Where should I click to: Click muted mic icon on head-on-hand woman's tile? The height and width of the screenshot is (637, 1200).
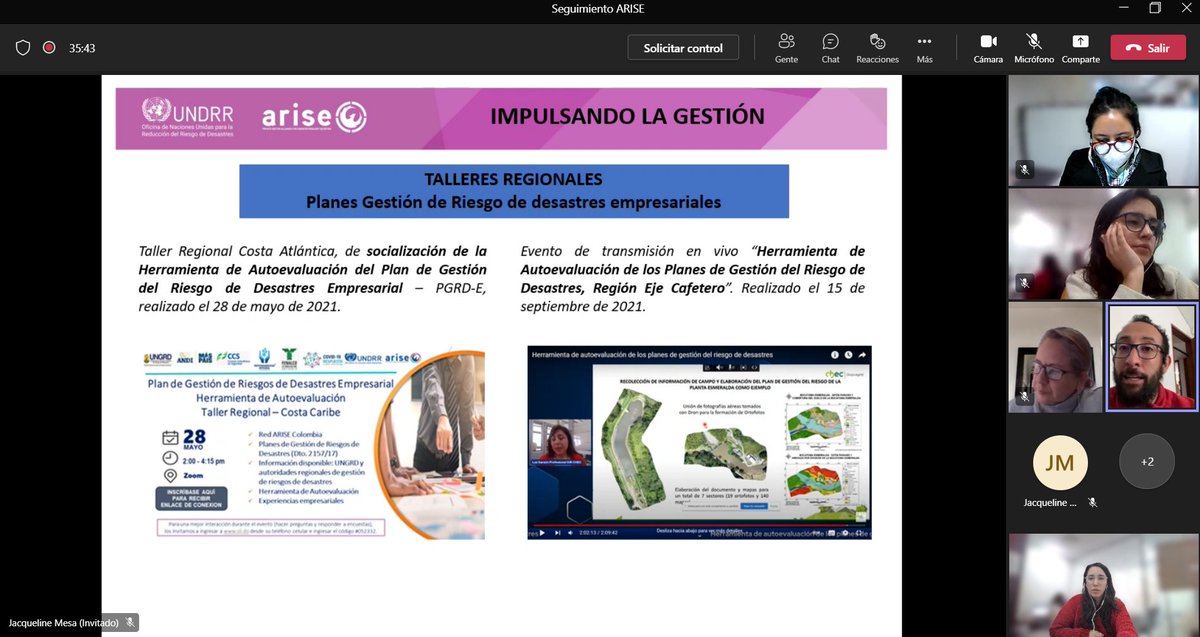pyautogui.click(x=1024, y=283)
